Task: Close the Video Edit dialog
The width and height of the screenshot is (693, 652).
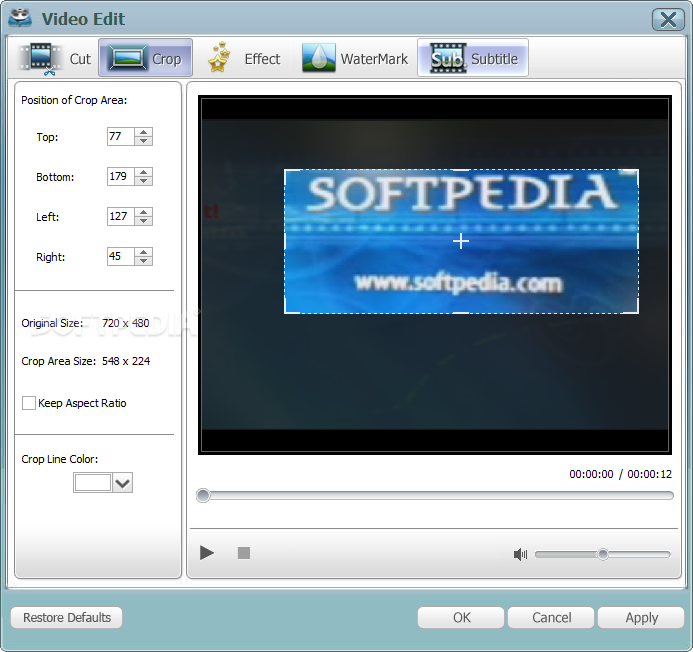Action: coord(668,19)
